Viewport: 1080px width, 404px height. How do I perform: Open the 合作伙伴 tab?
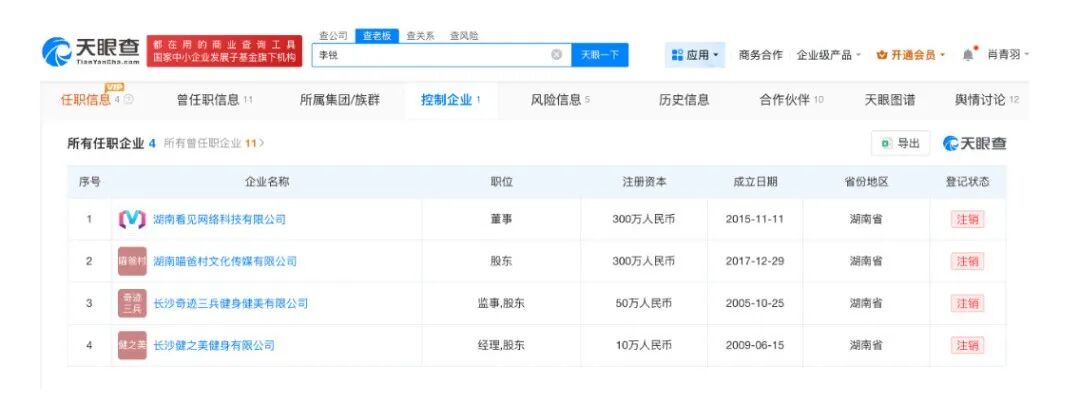(x=791, y=100)
